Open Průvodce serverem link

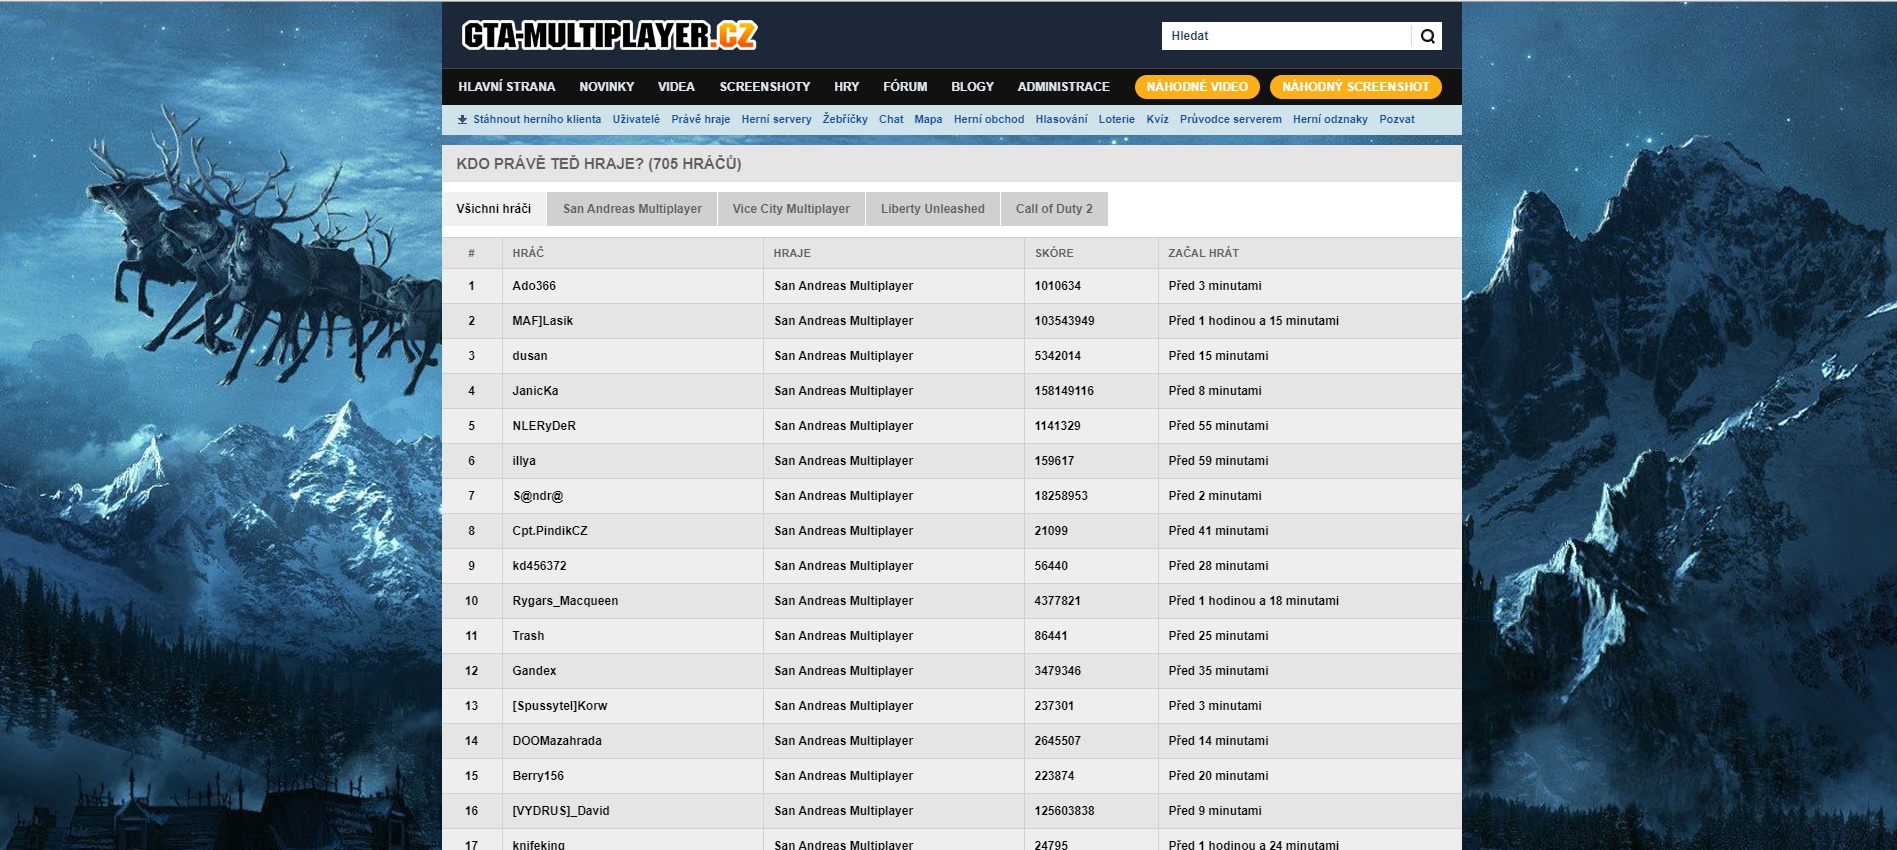point(1231,119)
